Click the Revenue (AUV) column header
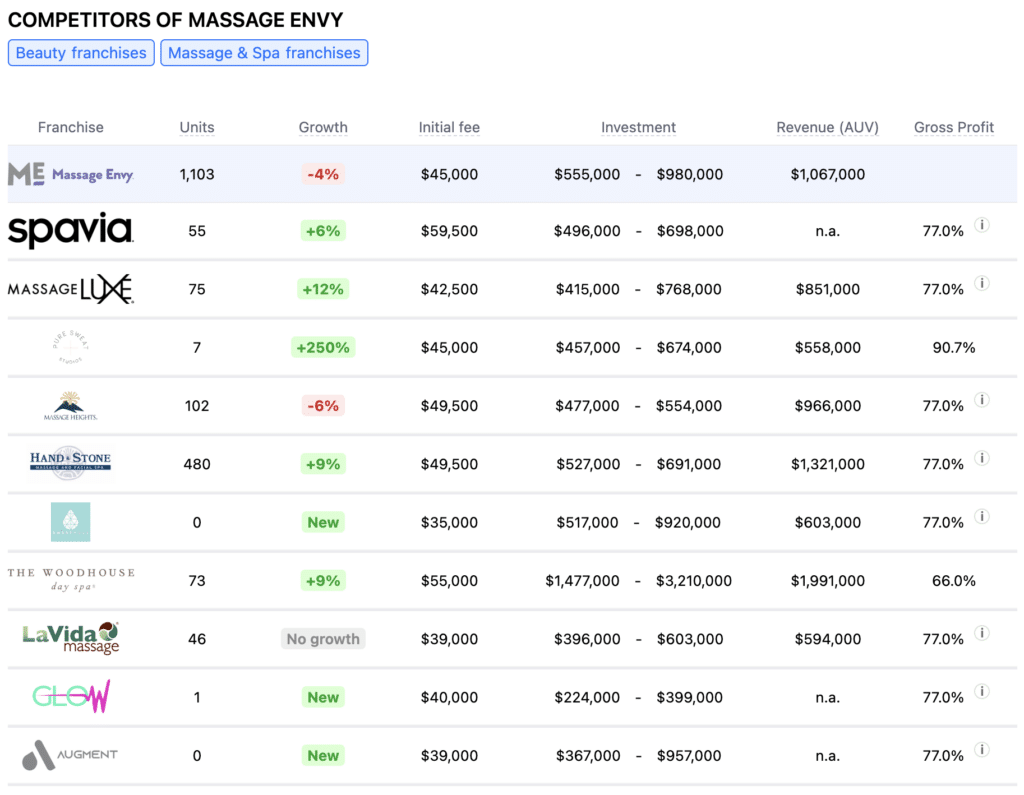The height and width of the screenshot is (795, 1024). tap(827, 127)
